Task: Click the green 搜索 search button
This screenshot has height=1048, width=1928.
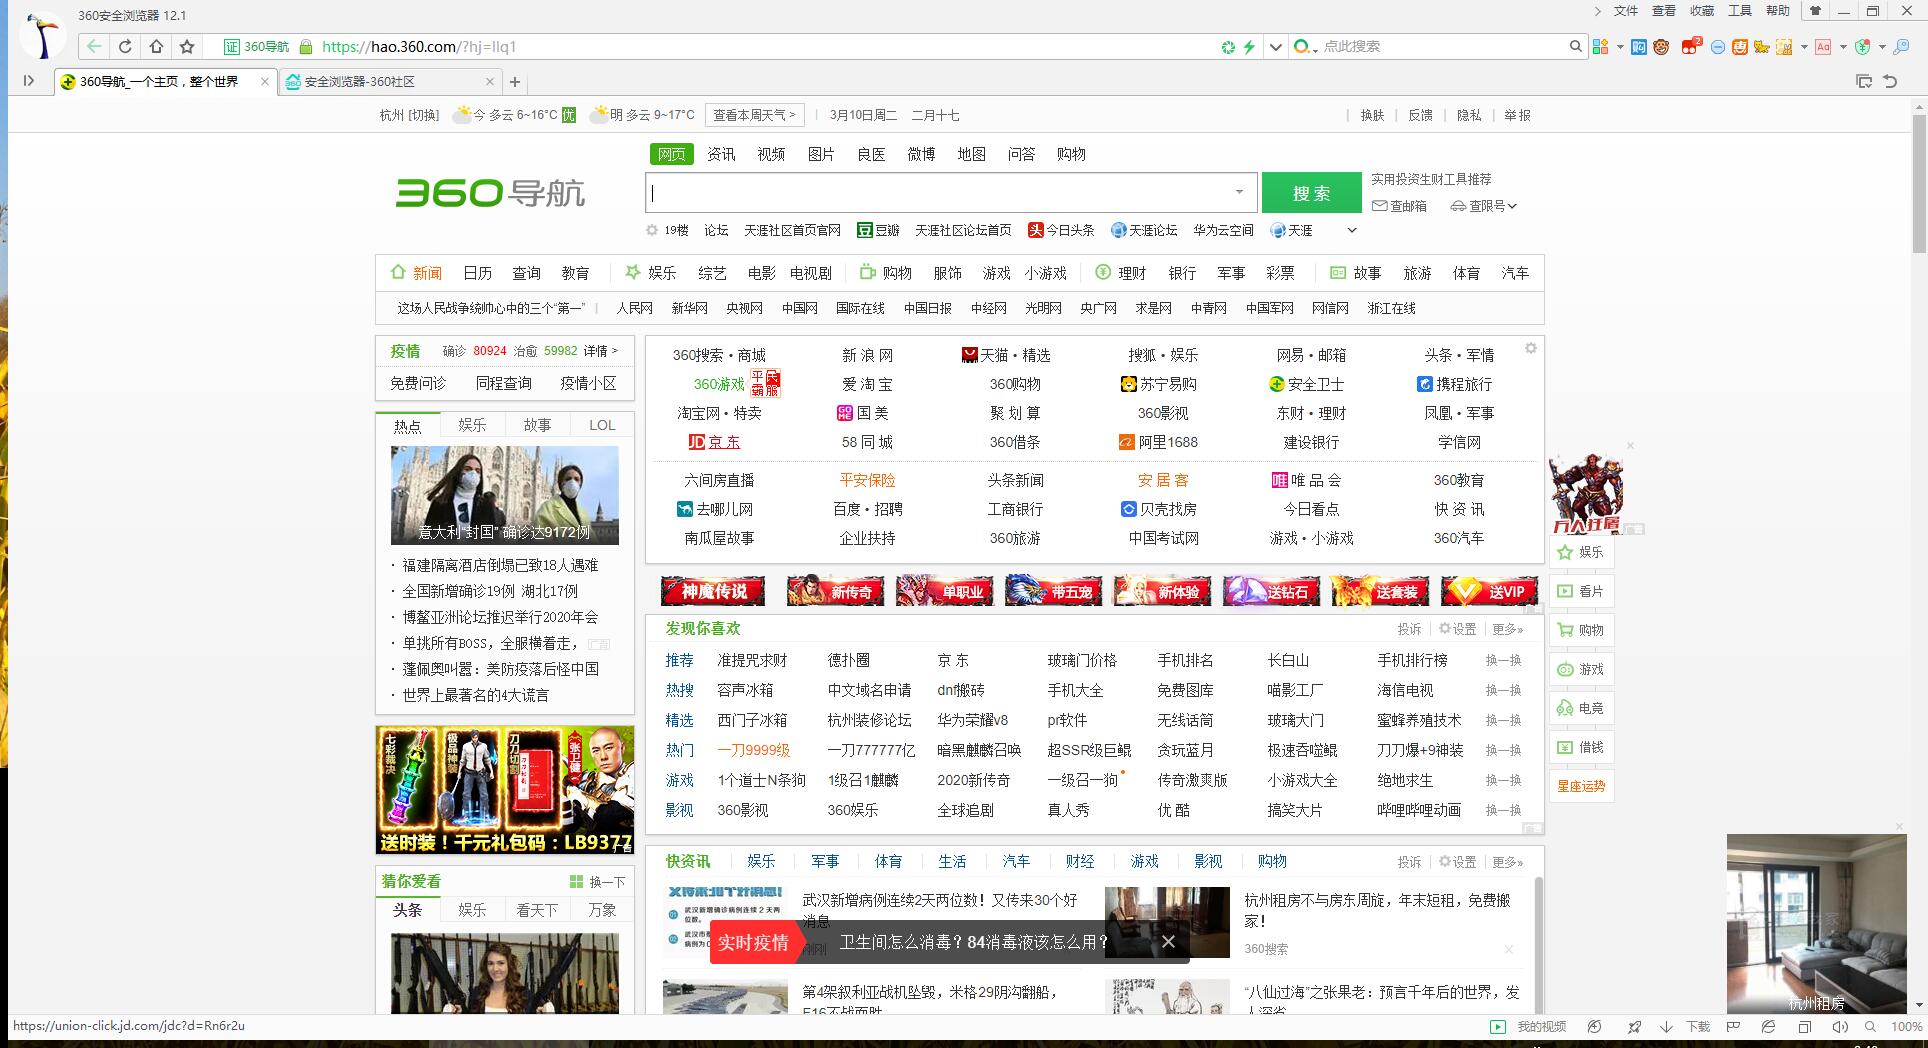Action: click(1311, 192)
